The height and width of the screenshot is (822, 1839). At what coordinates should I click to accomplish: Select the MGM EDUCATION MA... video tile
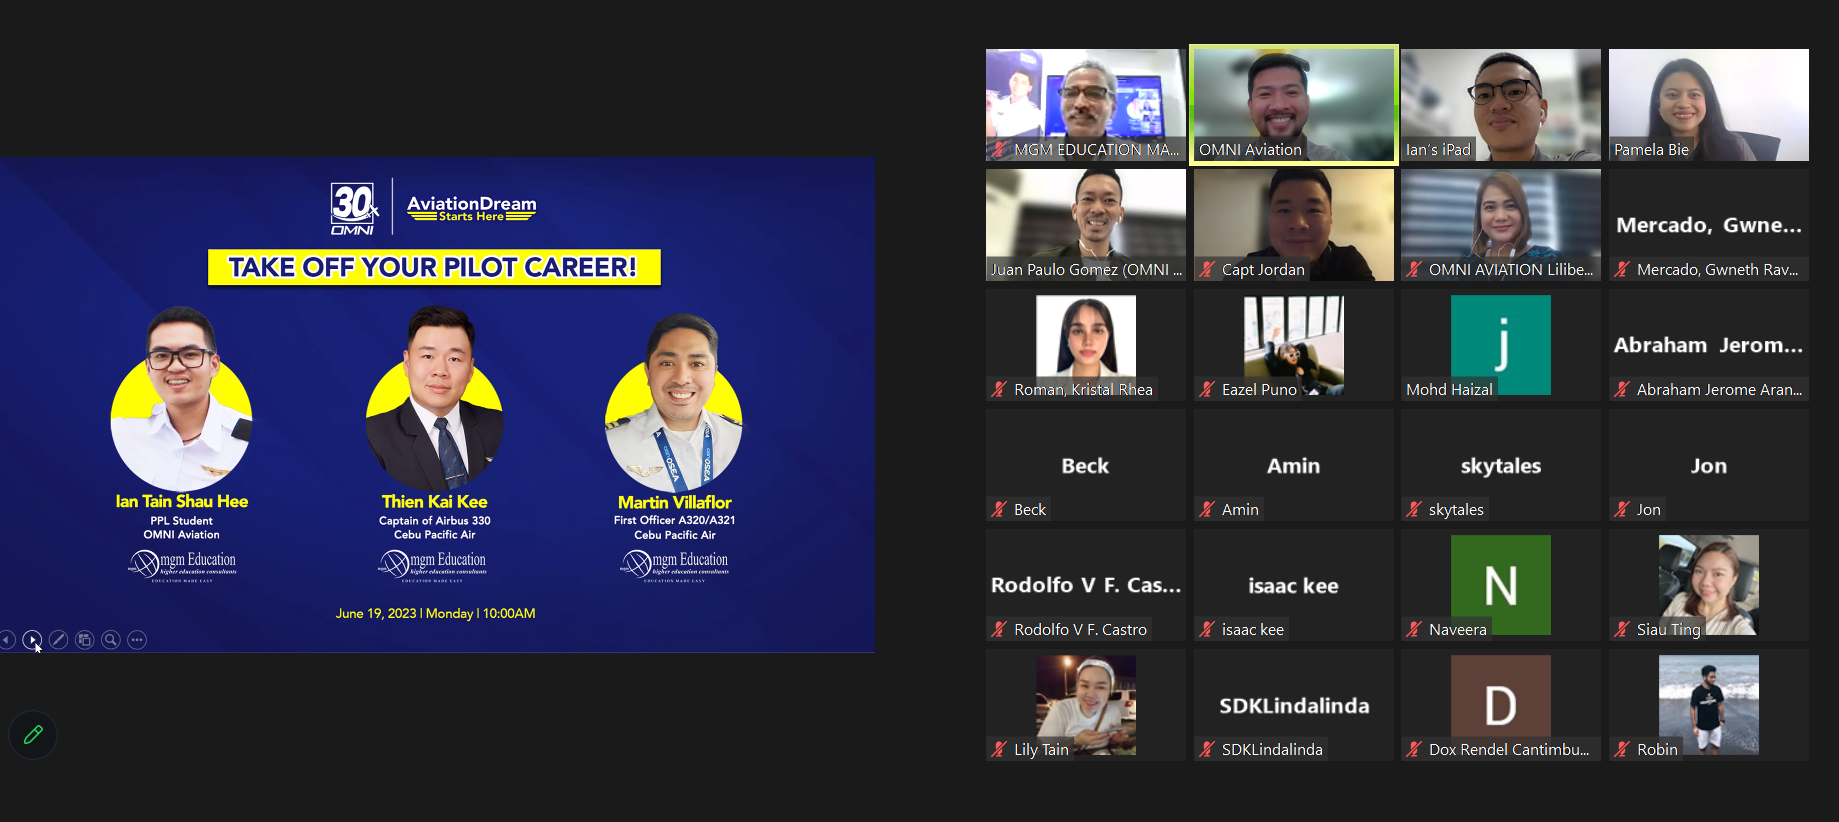click(x=1086, y=105)
